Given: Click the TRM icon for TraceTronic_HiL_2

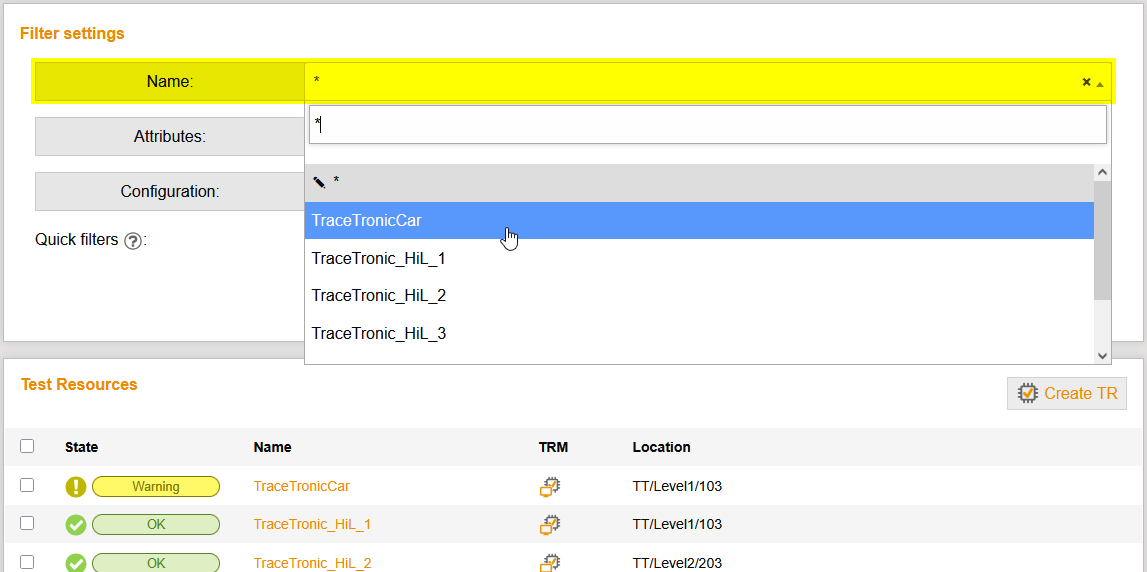Looking at the screenshot, I should click(x=550, y=562).
